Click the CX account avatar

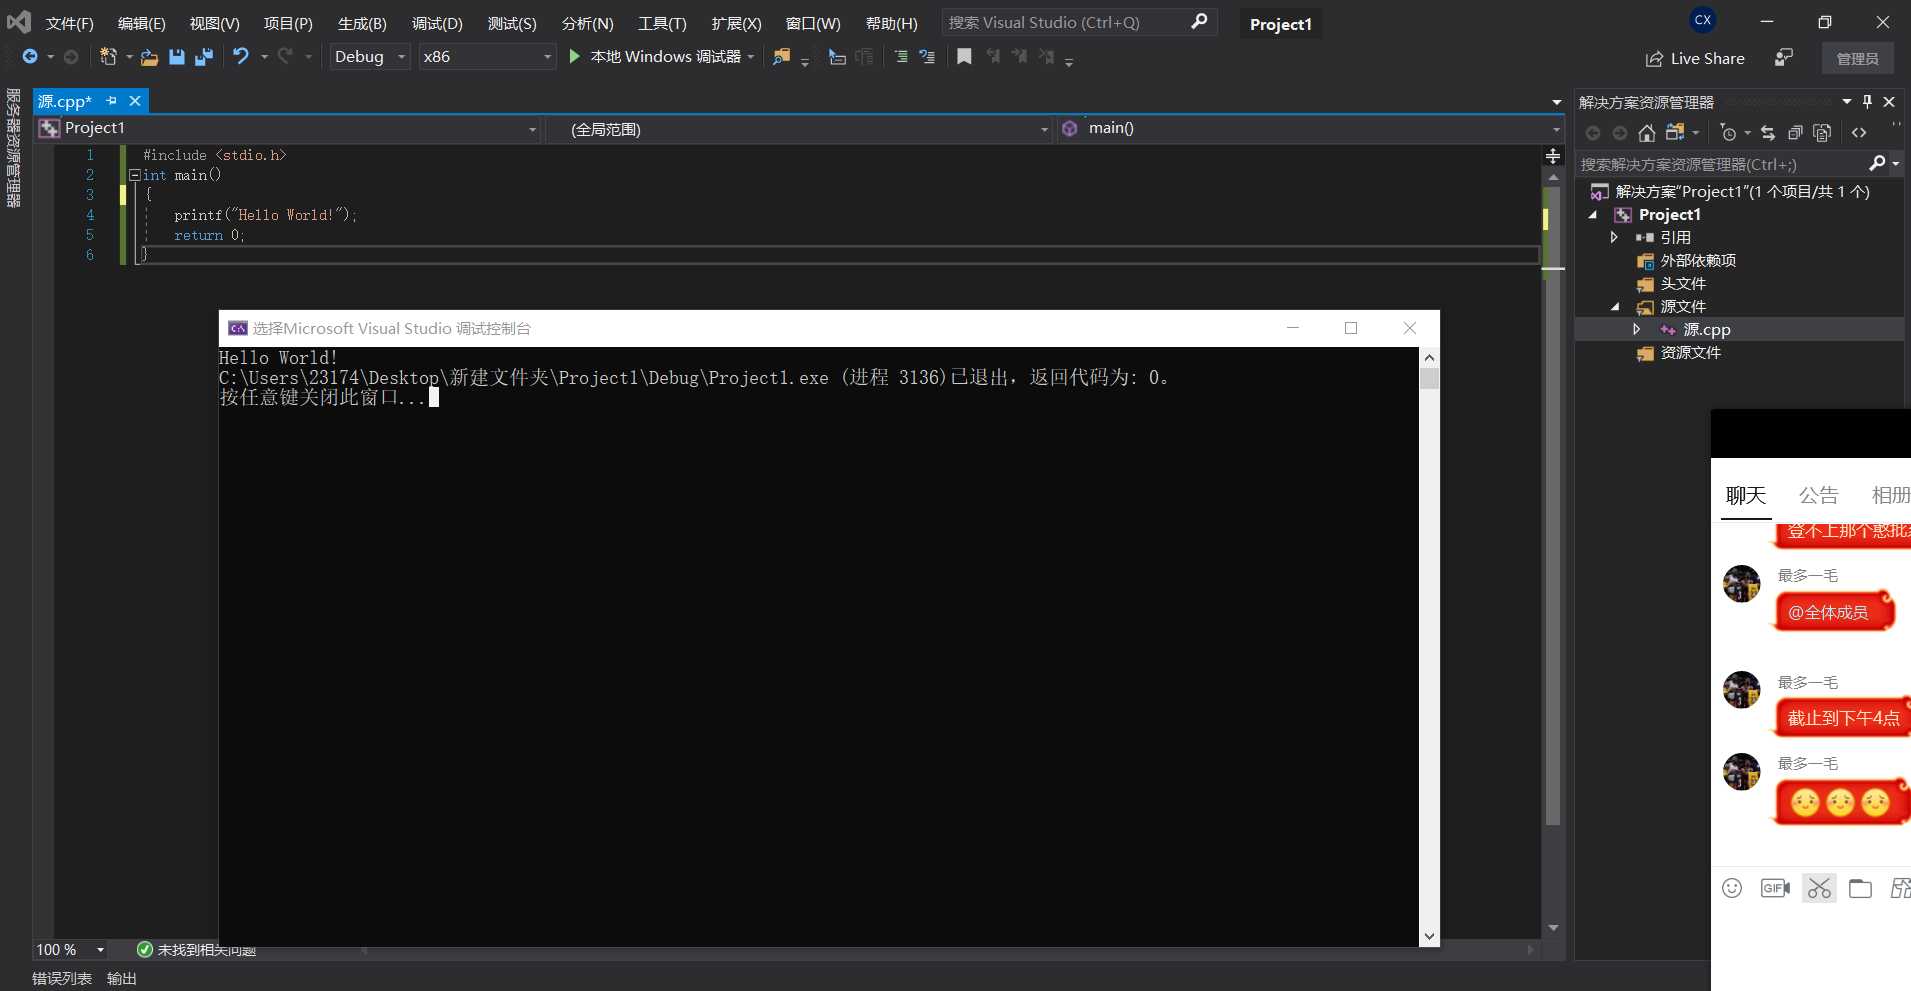click(x=1703, y=20)
